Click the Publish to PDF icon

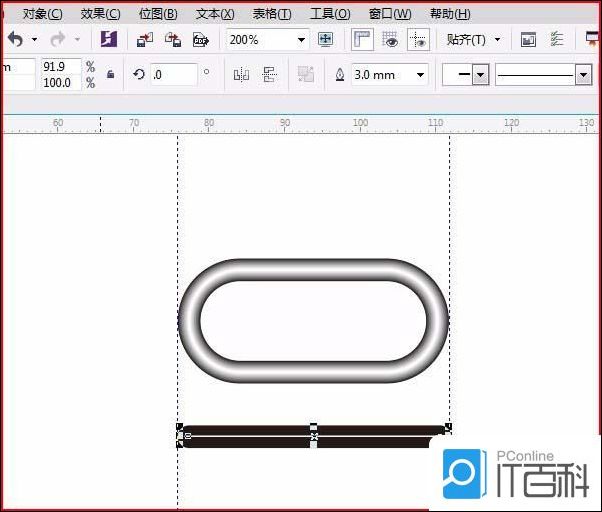[x=200, y=39]
